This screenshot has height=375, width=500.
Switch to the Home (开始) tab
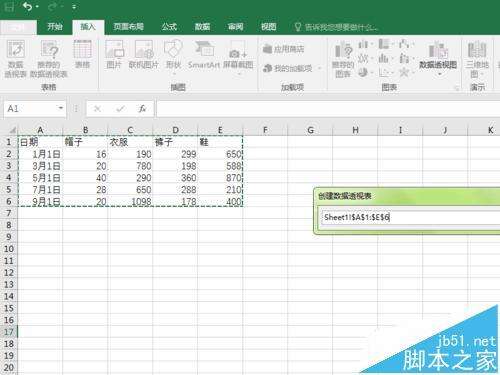(55, 26)
